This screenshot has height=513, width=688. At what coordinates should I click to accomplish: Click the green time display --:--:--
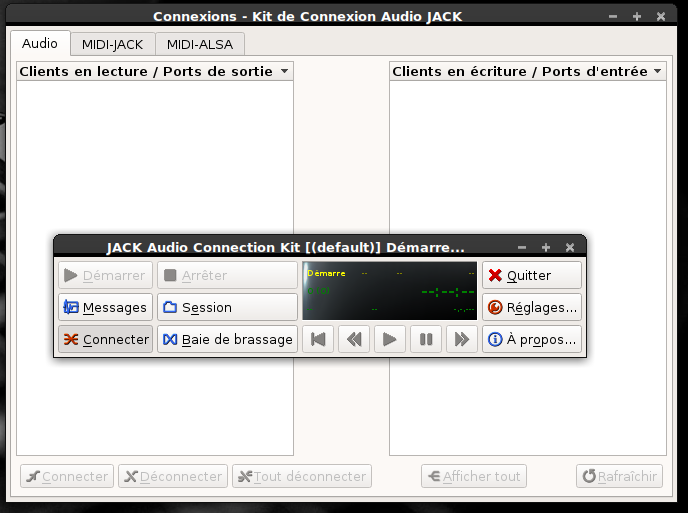click(448, 291)
